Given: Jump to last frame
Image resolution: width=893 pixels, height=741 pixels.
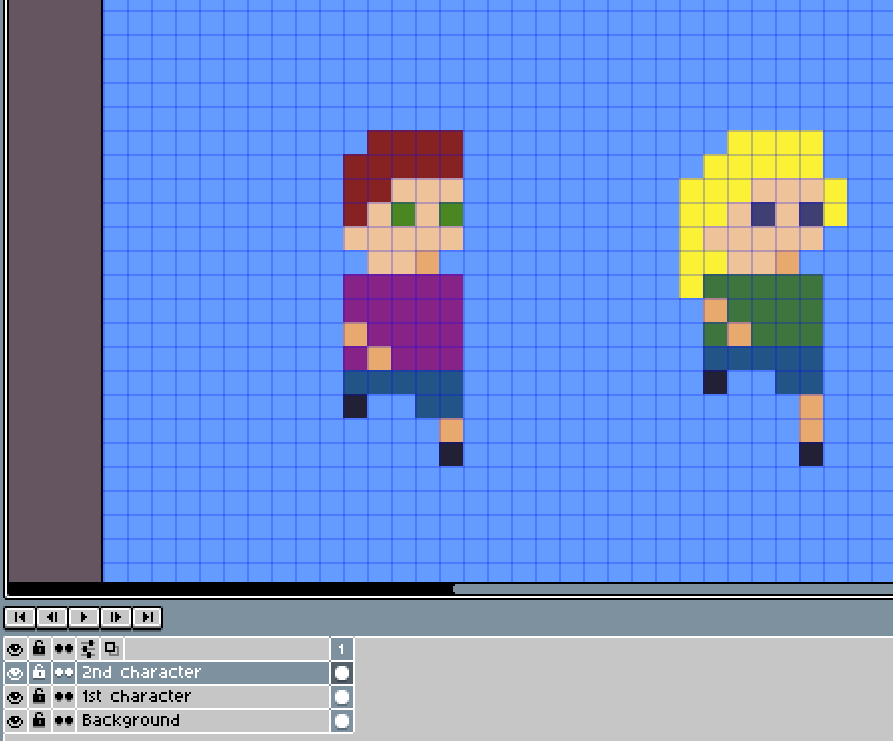Looking at the screenshot, I should [x=148, y=617].
